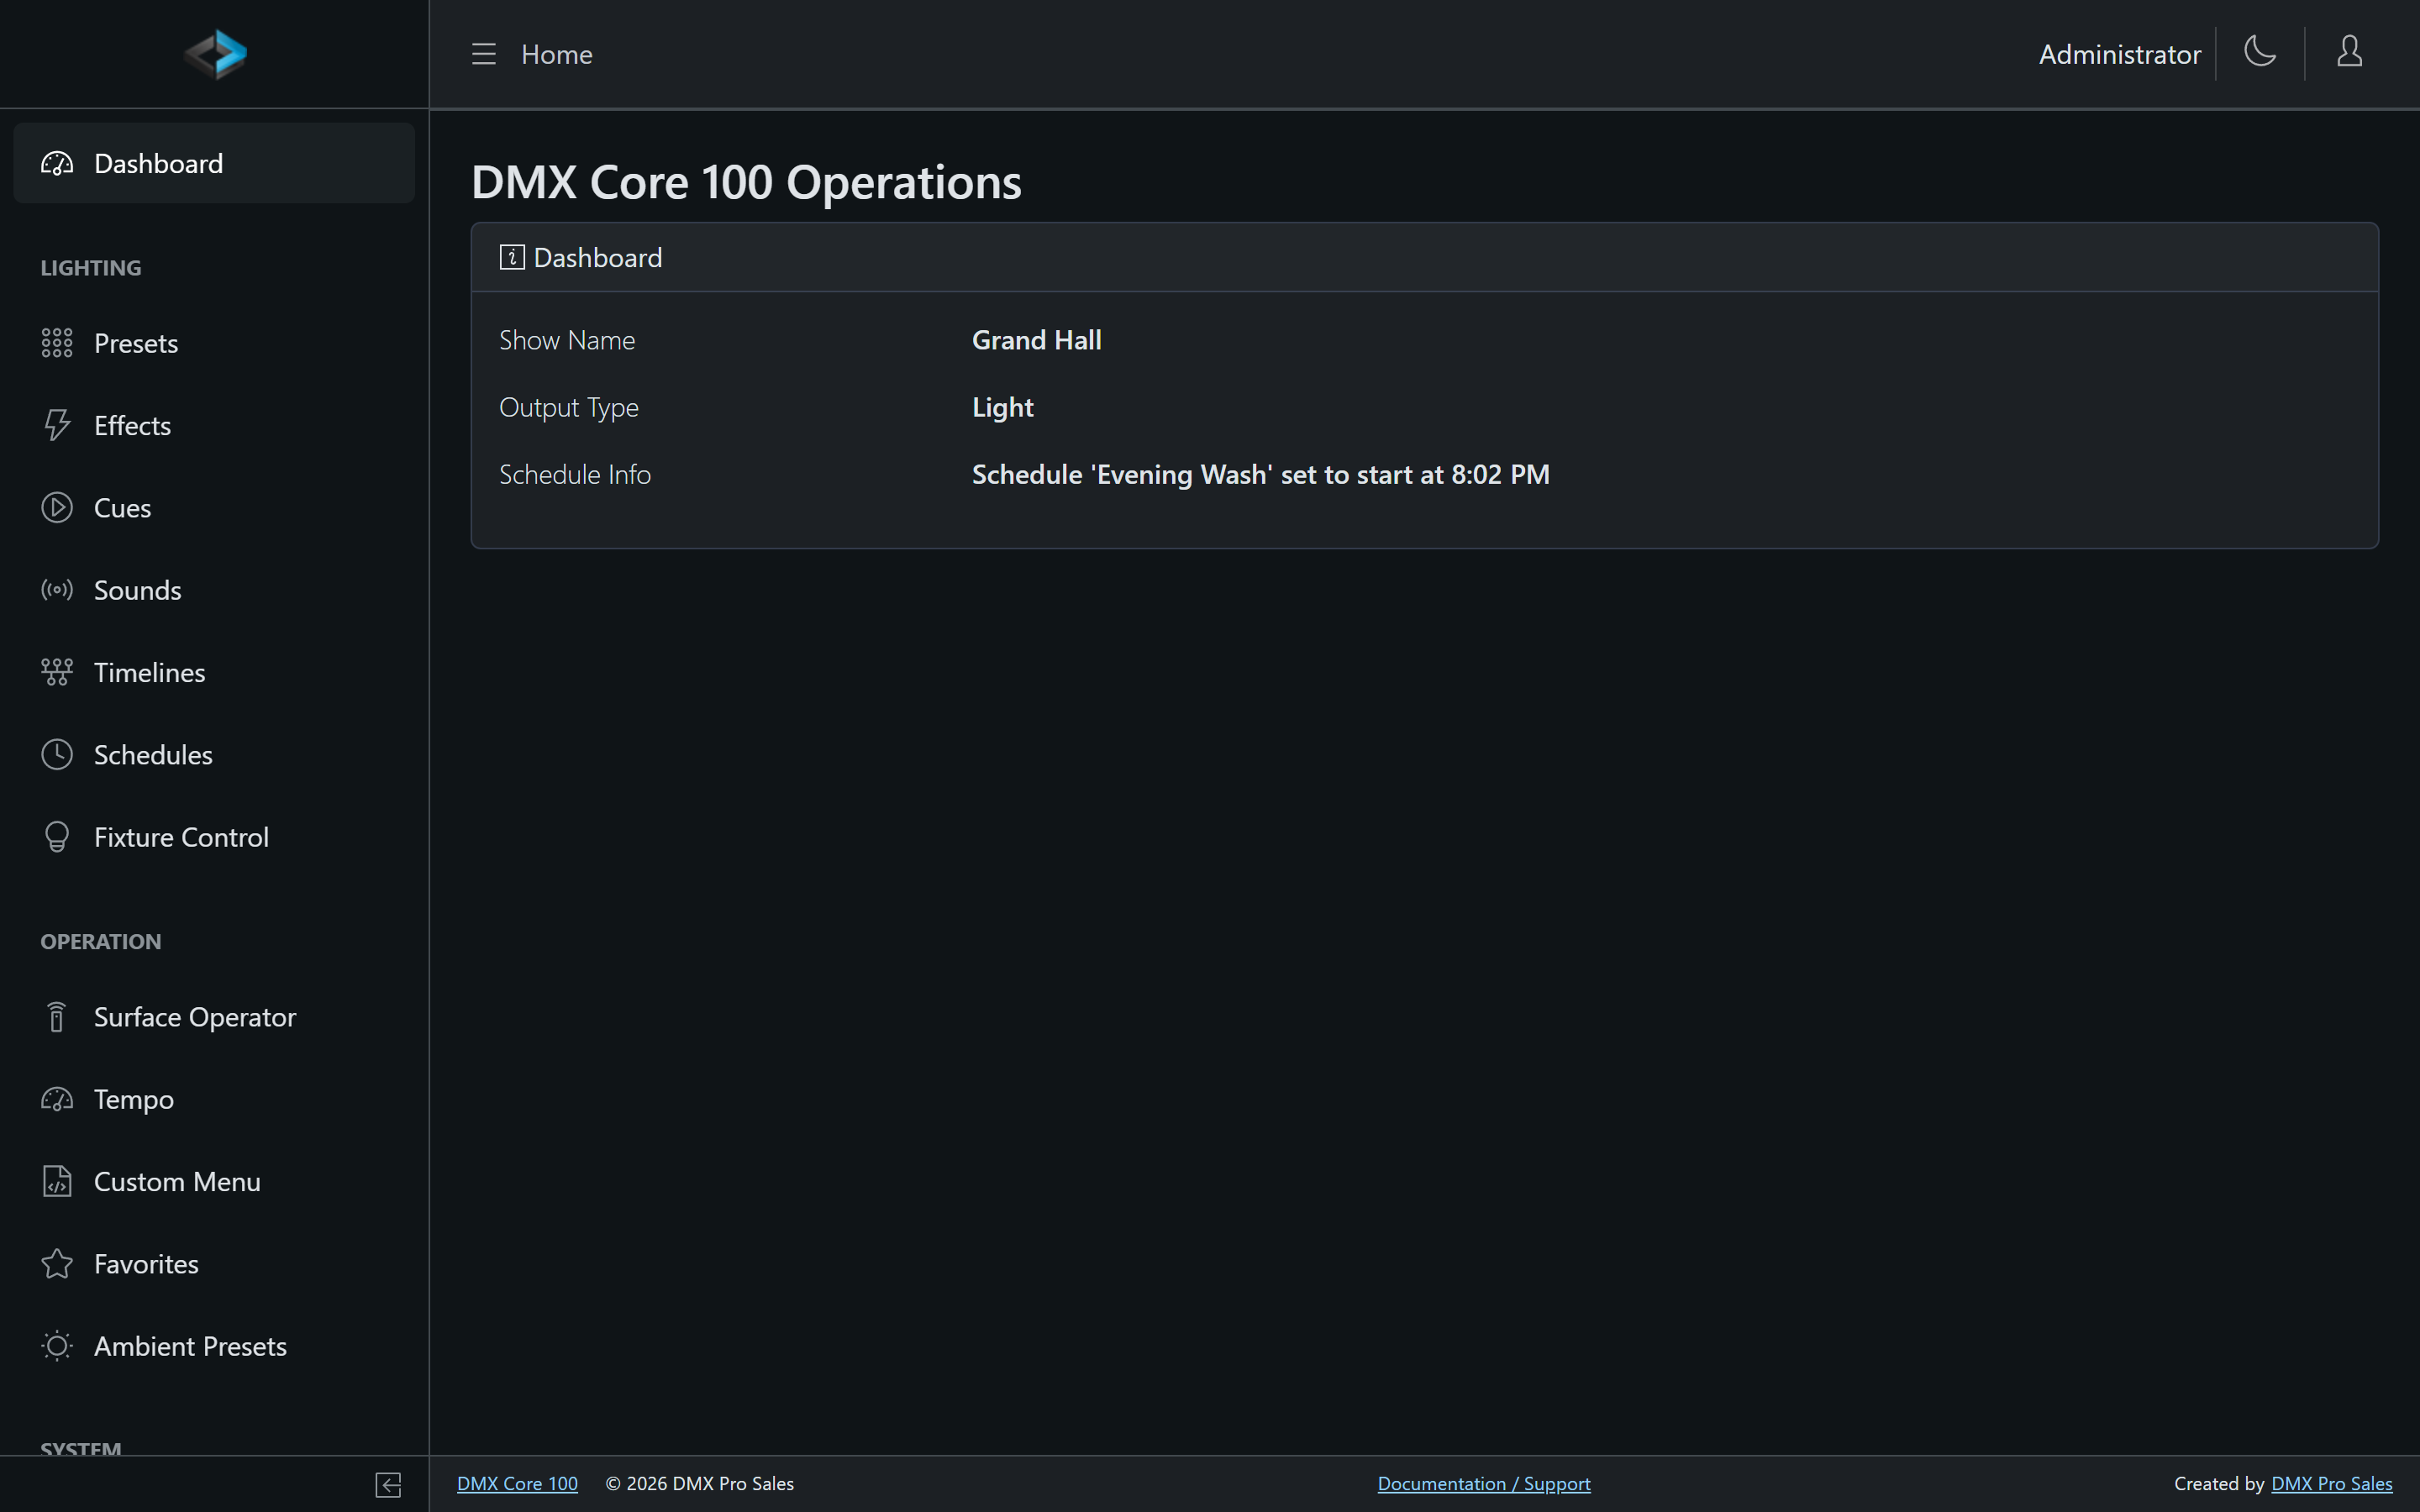Open the DMX Core 100 footer link
2420x1512 pixels.
517,1484
